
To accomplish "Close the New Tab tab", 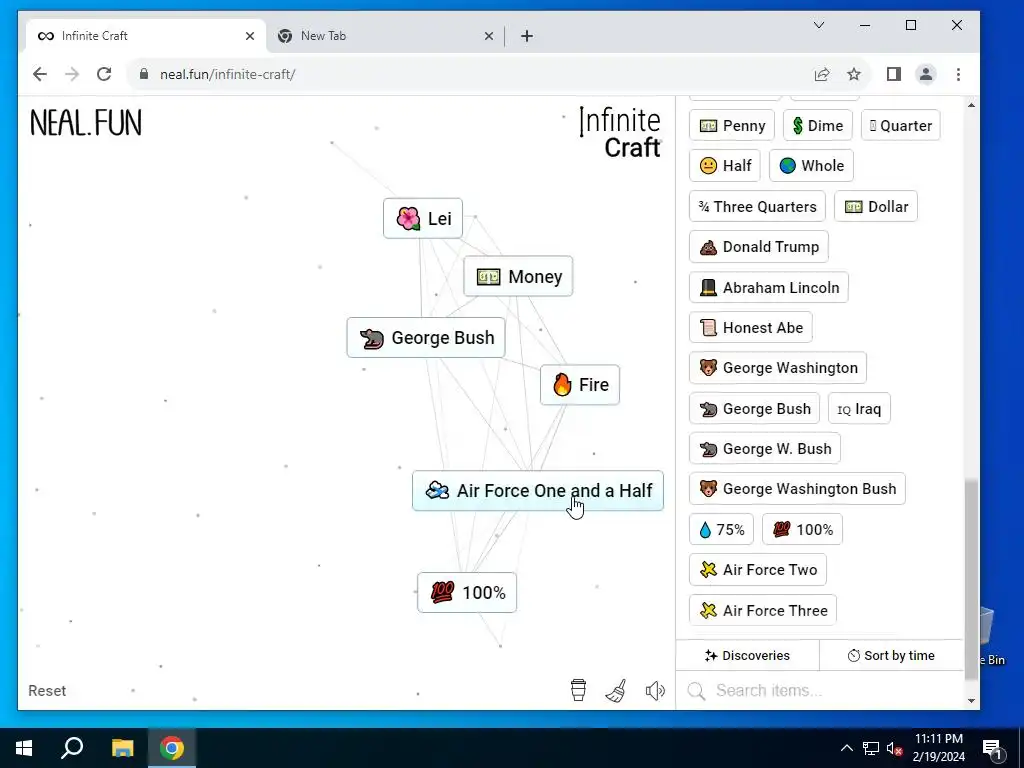I will click(x=488, y=36).
